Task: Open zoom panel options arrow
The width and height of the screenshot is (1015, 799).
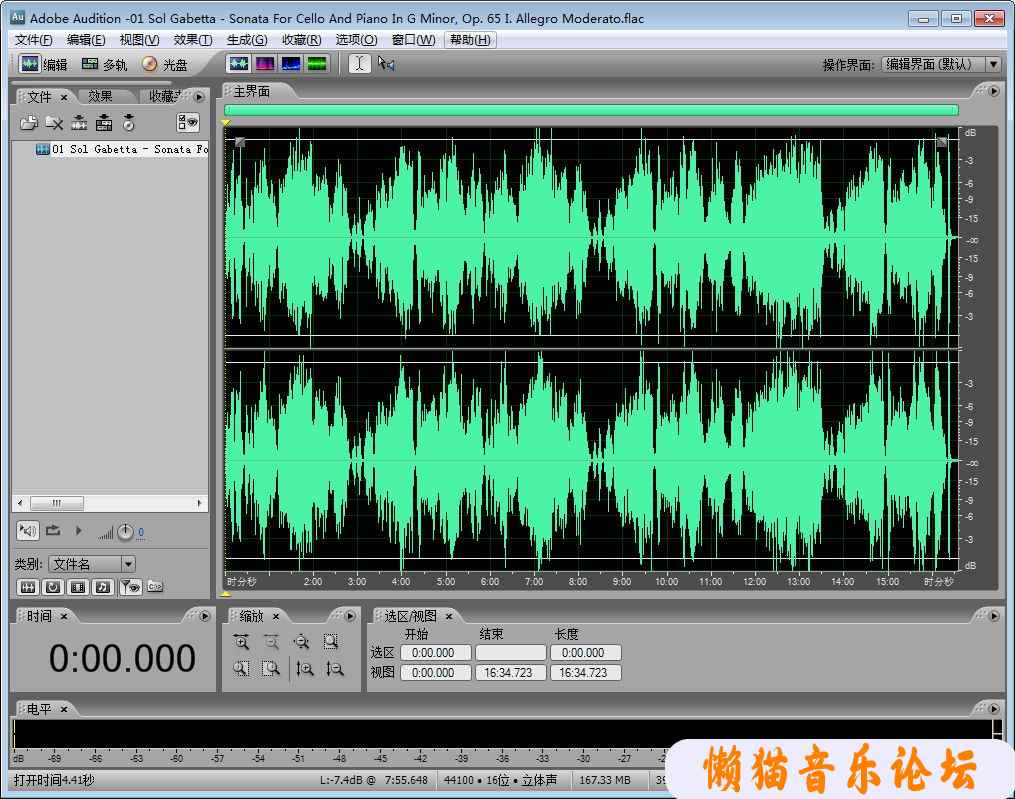Action: point(350,616)
